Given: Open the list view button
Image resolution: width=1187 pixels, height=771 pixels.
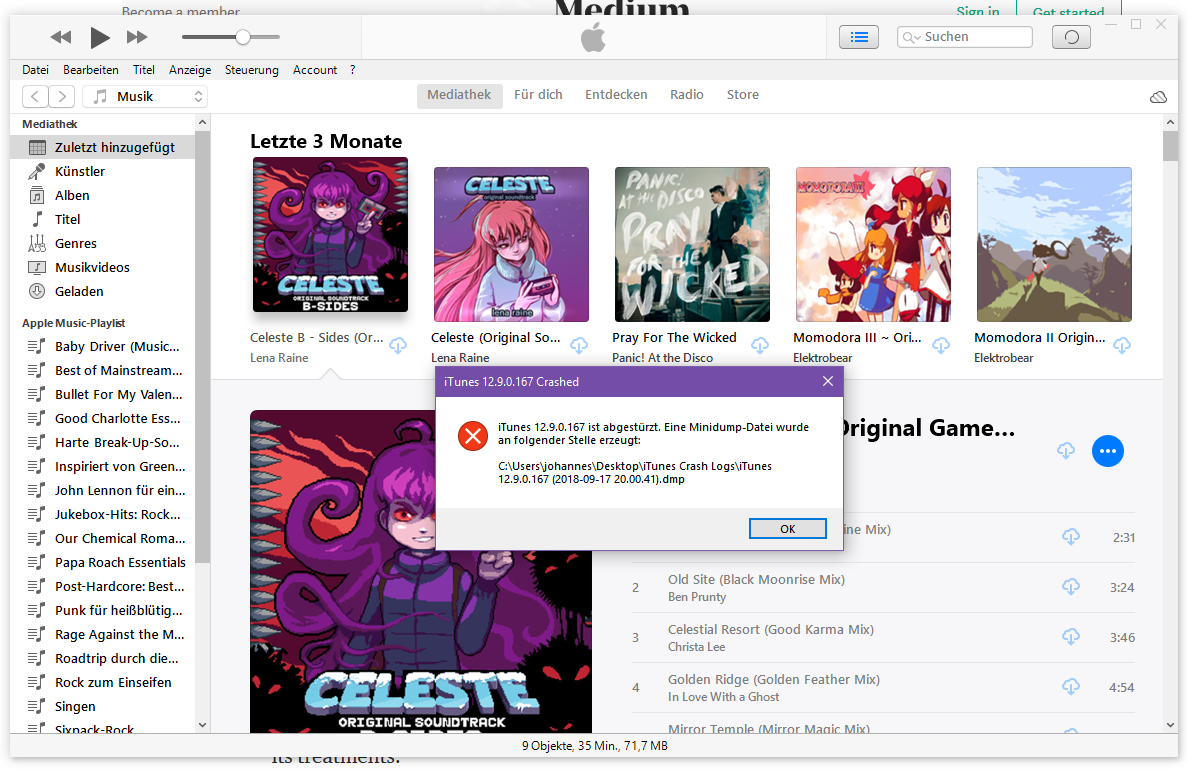Looking at the screenshot, I should point(858,37).
